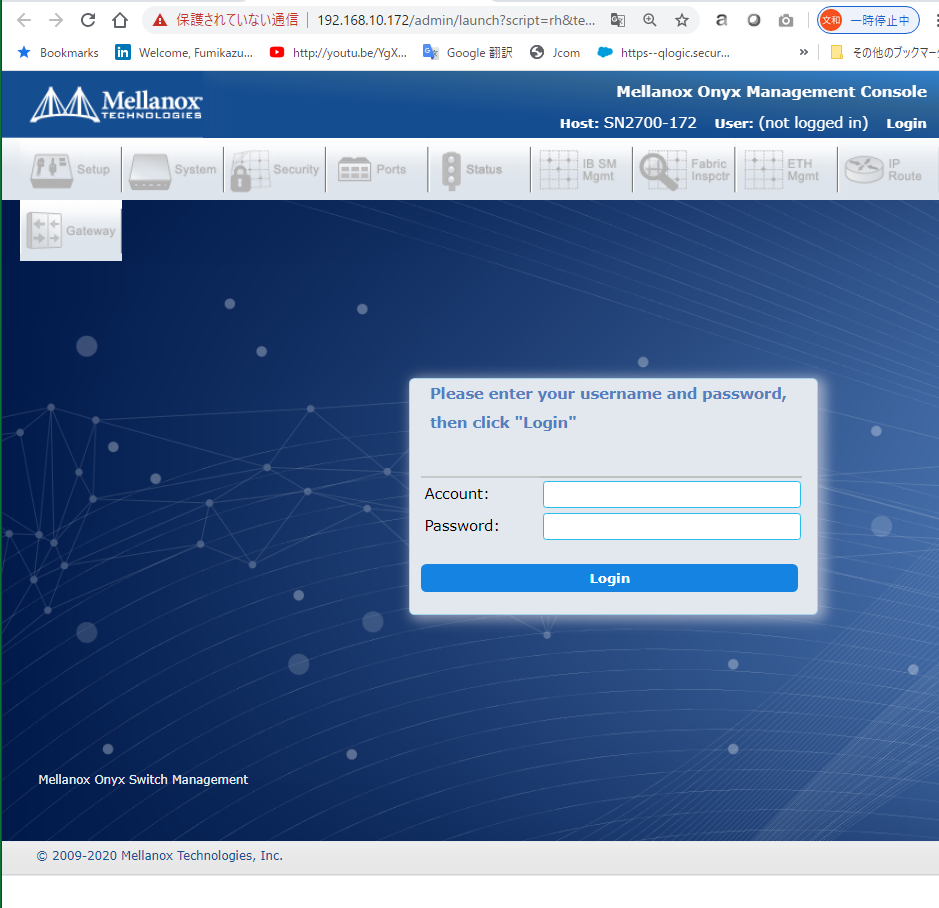Screen dimensions: 939x908
Task: Click the Mellanox copyright footer text
Action: (160, 855)
